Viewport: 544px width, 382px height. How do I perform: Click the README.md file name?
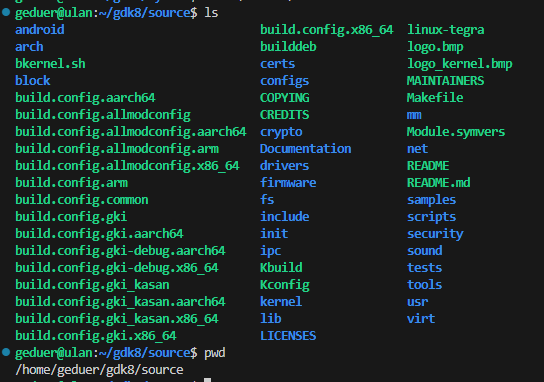tap(439, 182)
